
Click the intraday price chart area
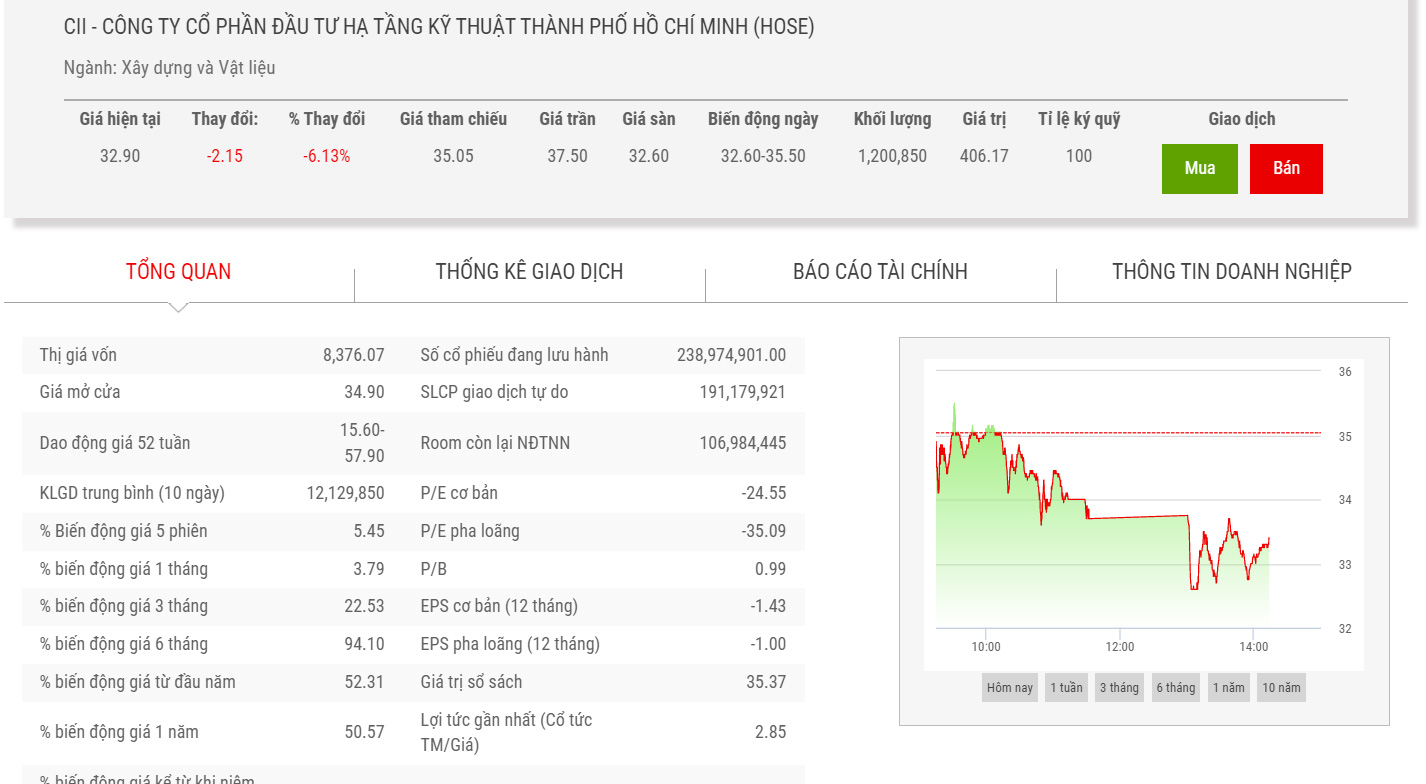1100,560
